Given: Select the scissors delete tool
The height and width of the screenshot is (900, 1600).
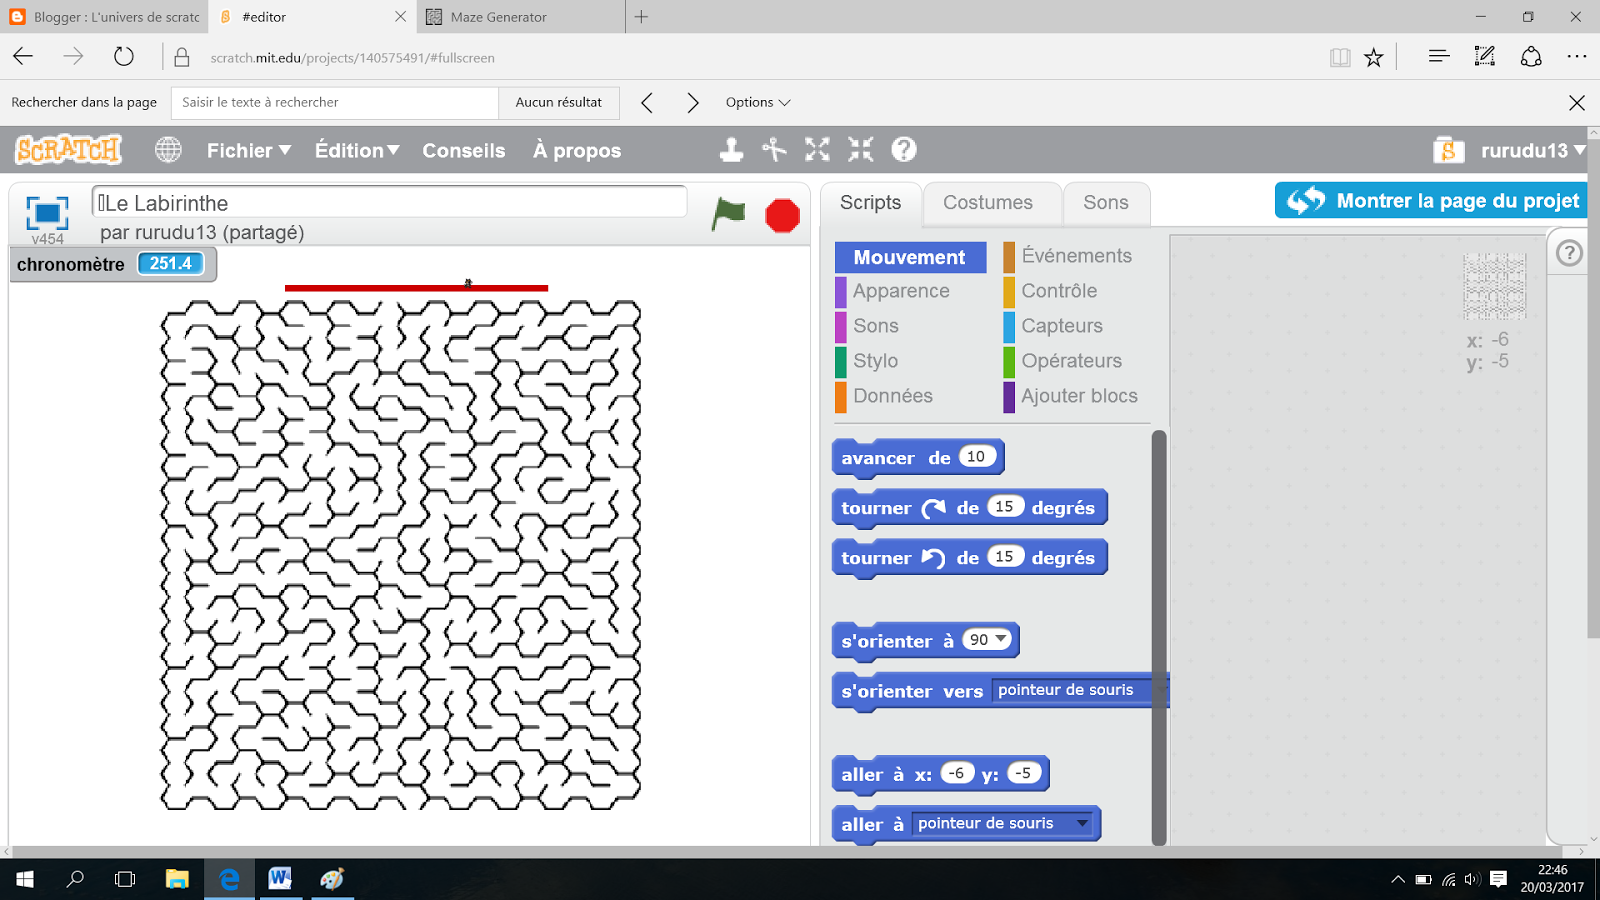Looking at the screenshot, I should (x=775, y=150).
